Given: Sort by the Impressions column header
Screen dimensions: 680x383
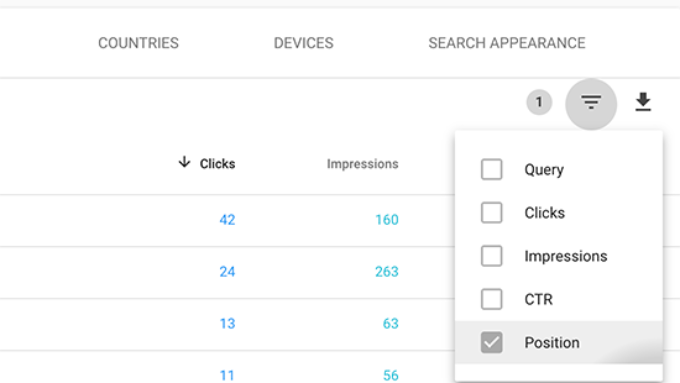Looking at the screenshot, I should tap(363, 164).
